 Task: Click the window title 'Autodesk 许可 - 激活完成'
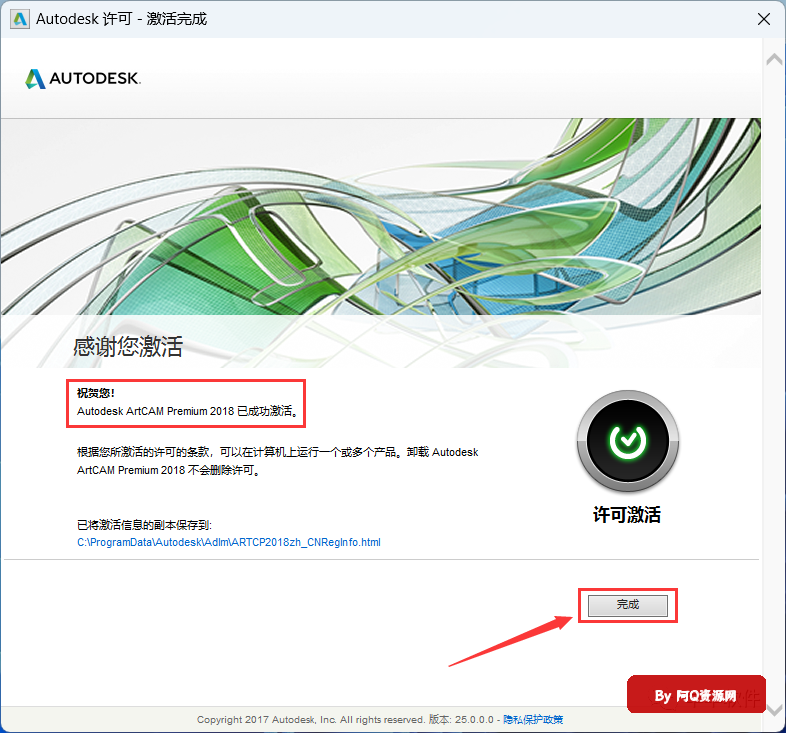tap(121, 19)
